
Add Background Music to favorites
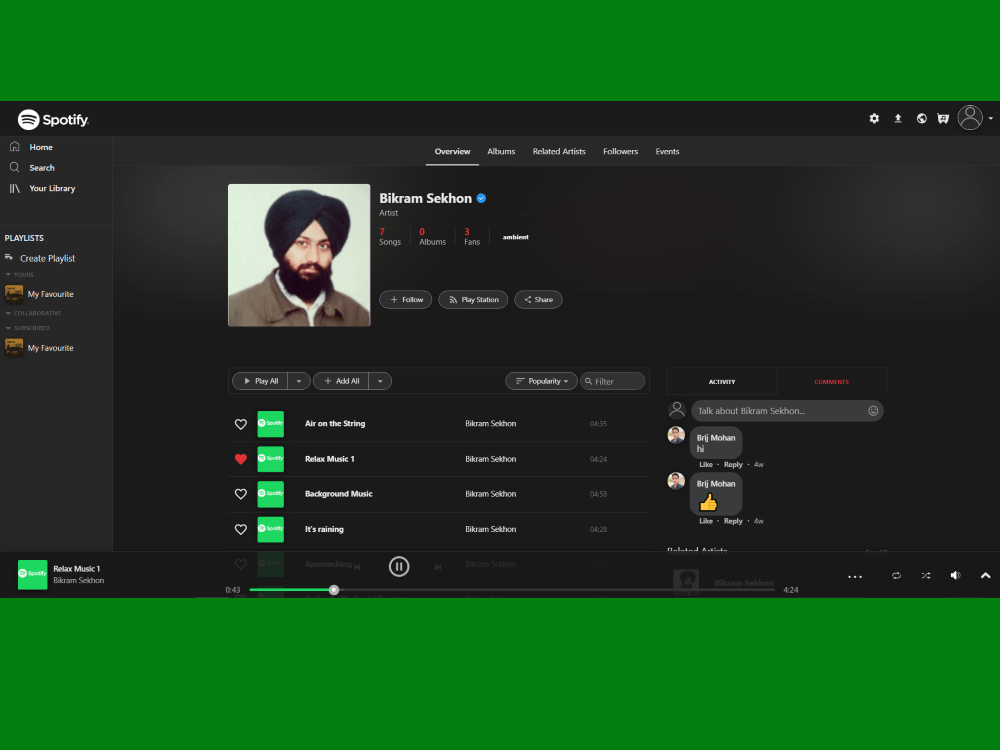tap(240, 494)
